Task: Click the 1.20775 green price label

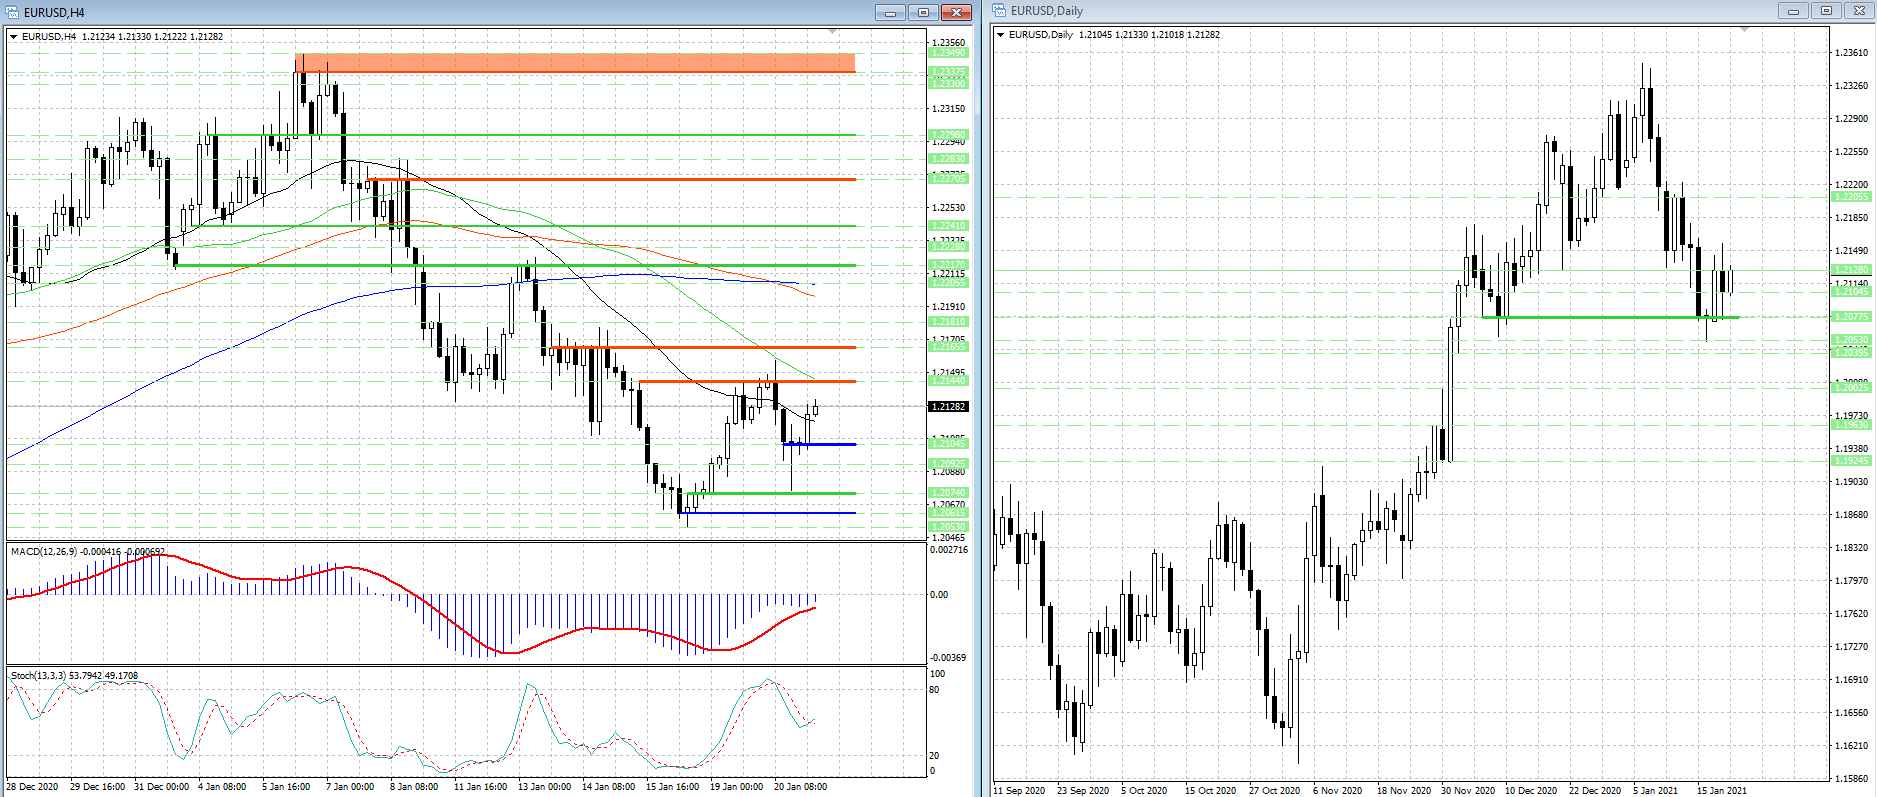Action: 1851,317
